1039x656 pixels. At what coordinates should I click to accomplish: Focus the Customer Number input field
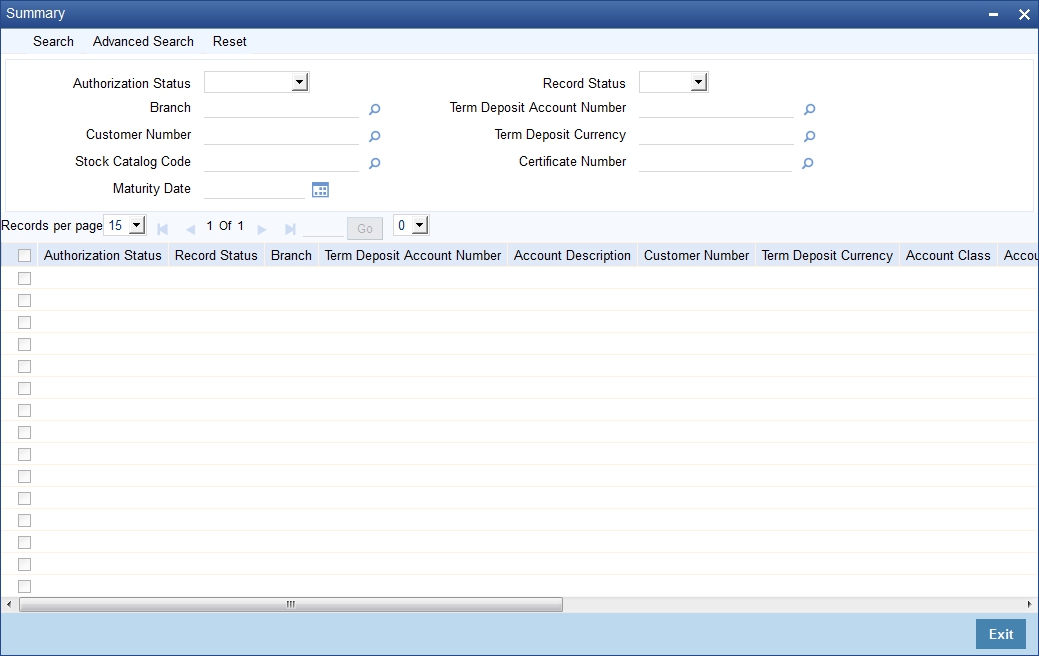click(x=282, y=135)
